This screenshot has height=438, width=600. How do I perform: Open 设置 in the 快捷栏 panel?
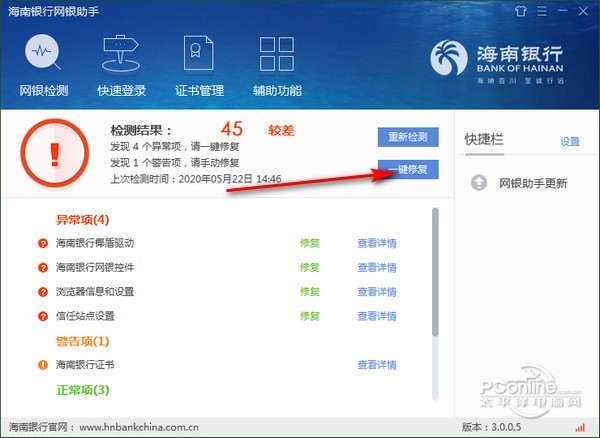tap(570, 142)
